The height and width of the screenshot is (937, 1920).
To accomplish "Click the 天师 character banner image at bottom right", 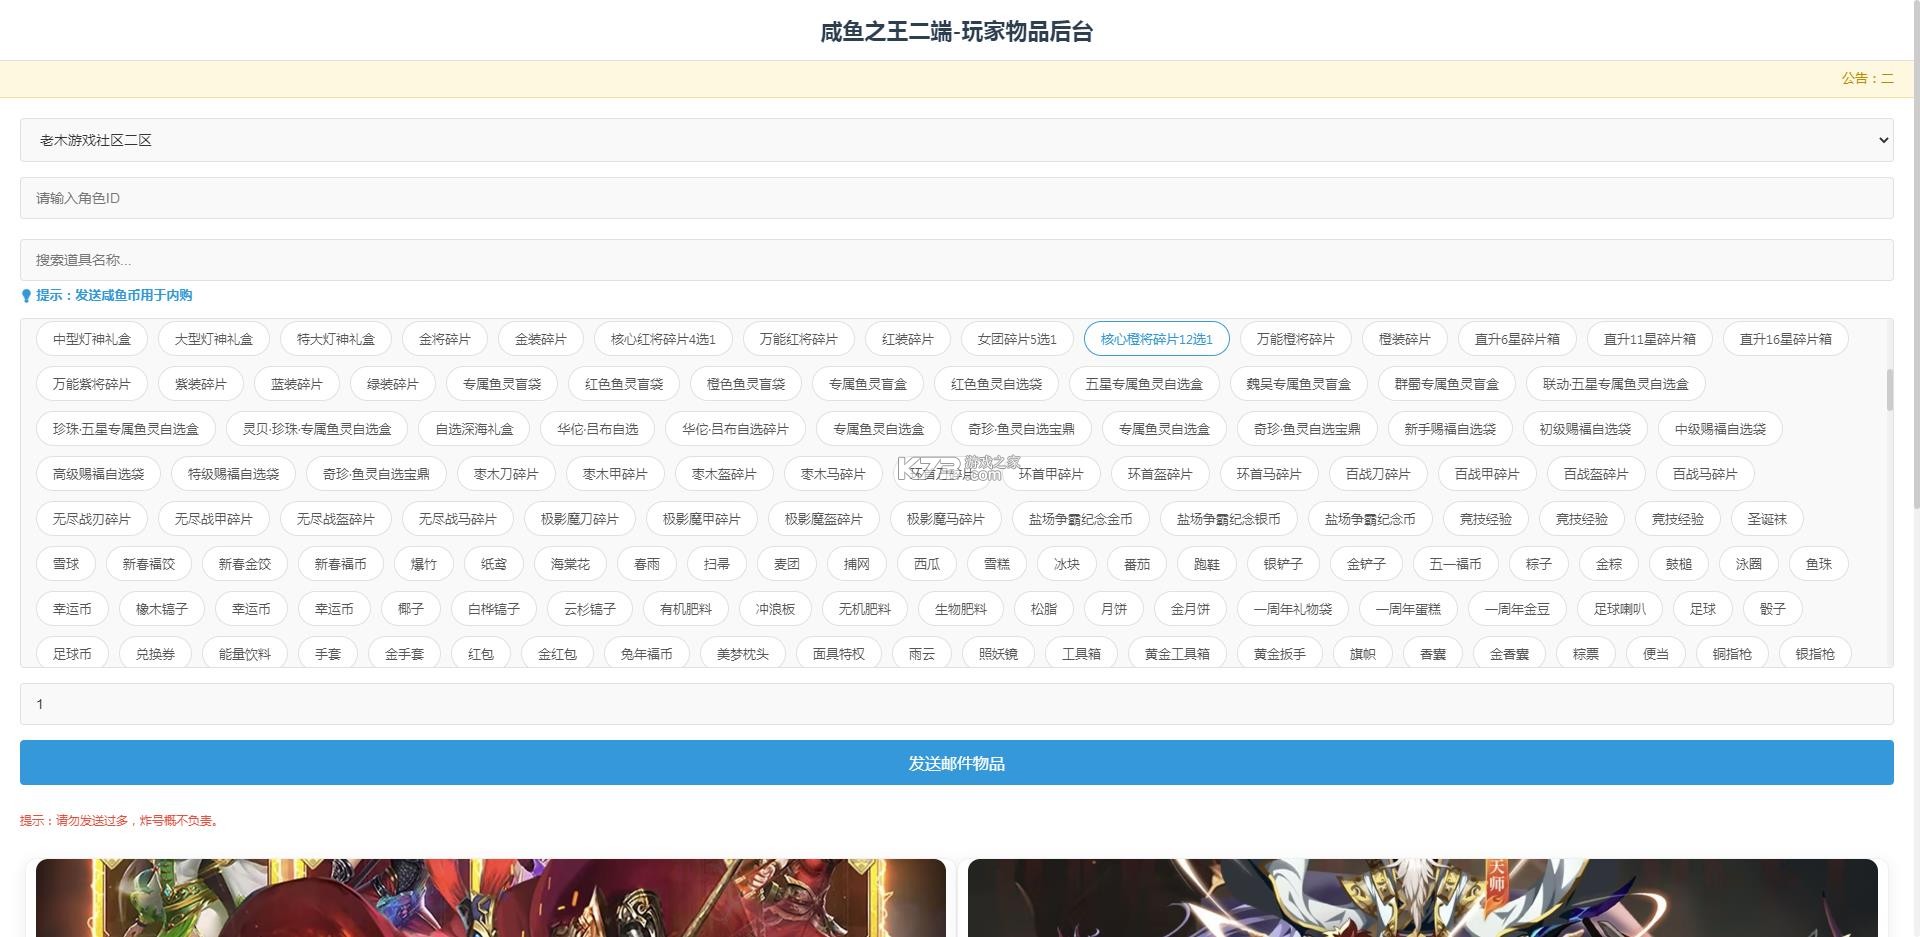I will point(1423,898).
